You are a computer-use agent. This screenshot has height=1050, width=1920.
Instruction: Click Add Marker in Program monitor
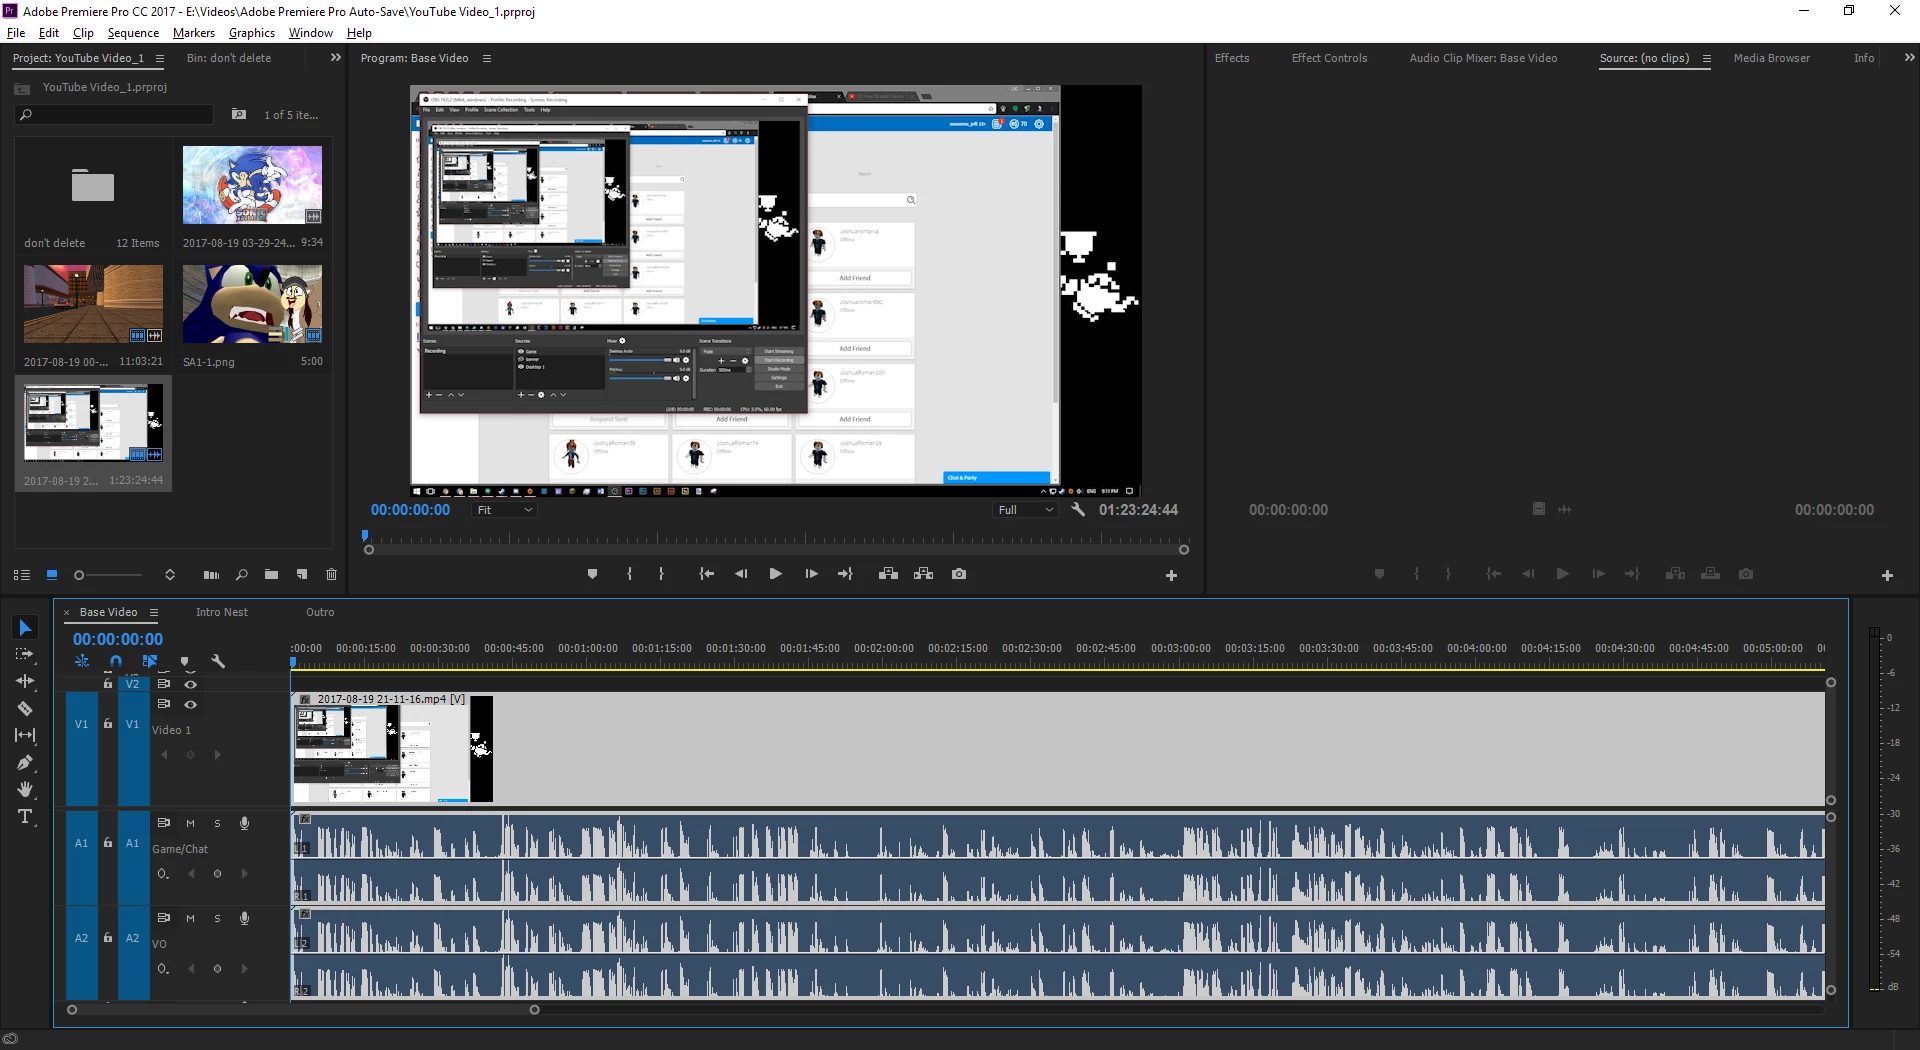pos(592,574)
